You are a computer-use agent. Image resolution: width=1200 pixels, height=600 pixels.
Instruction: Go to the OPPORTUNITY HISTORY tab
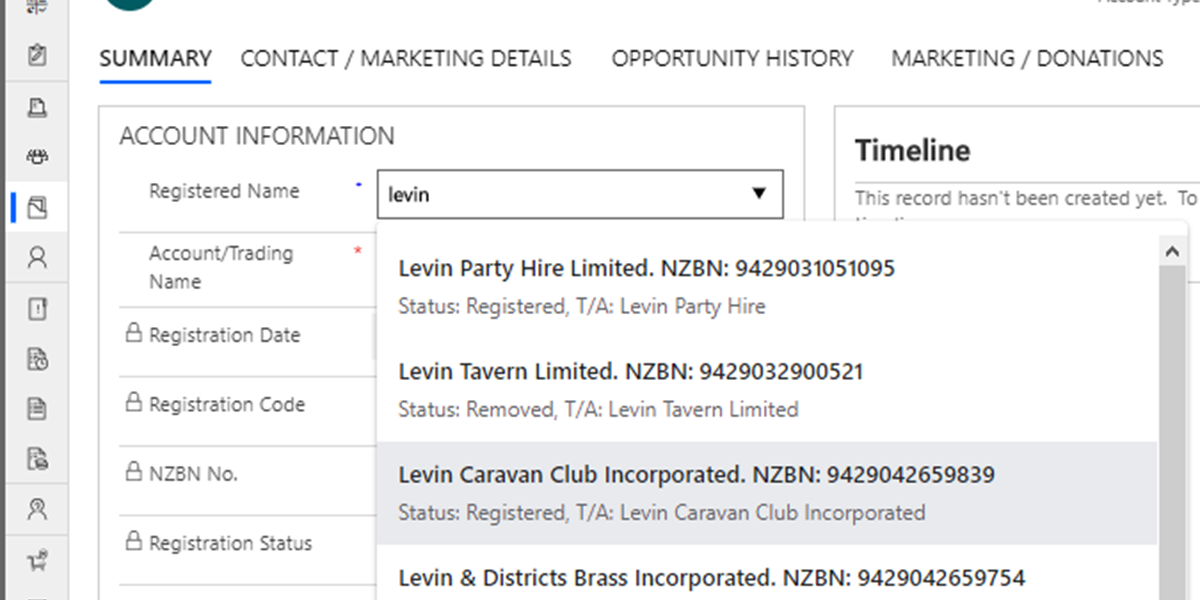point(732,58)
